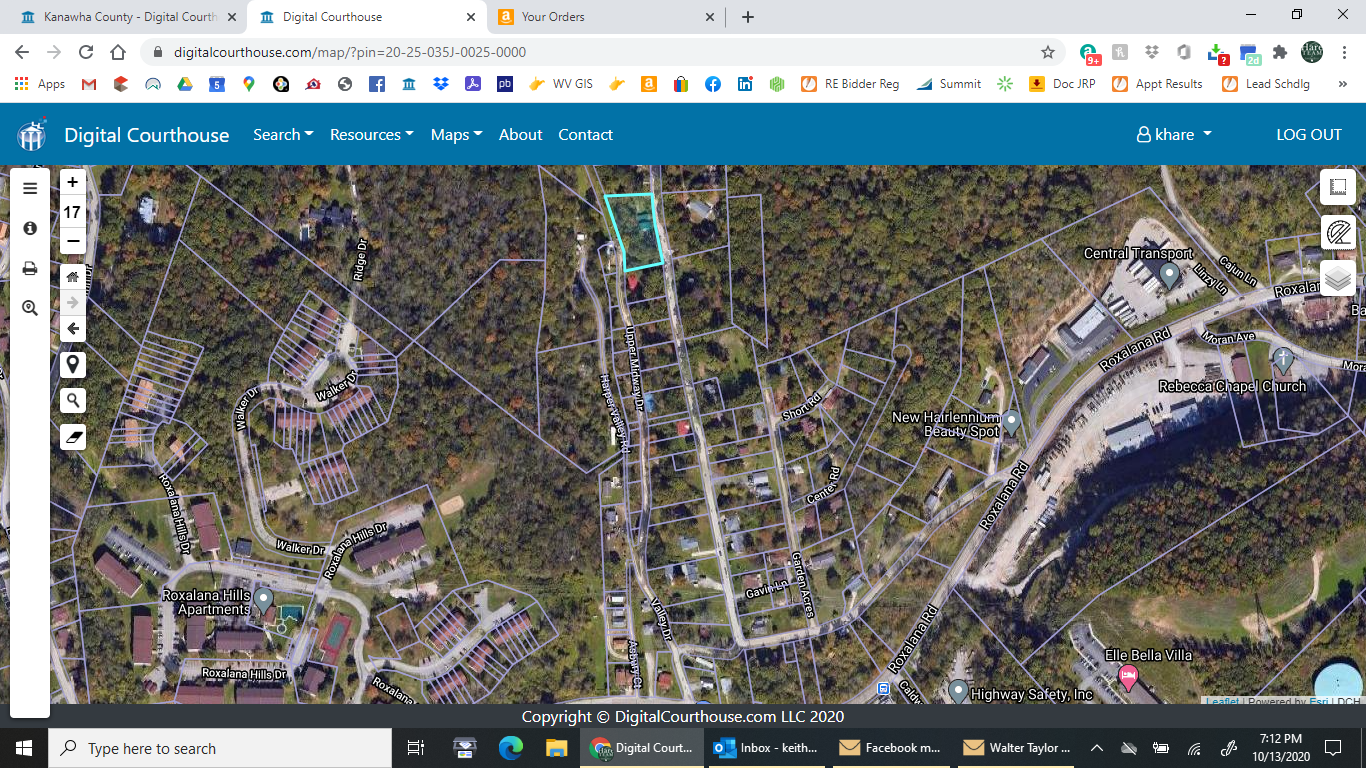Switch to Outlook Inbox taskbar window
Screen dimensions: 1366x768
tap(766, 748)
